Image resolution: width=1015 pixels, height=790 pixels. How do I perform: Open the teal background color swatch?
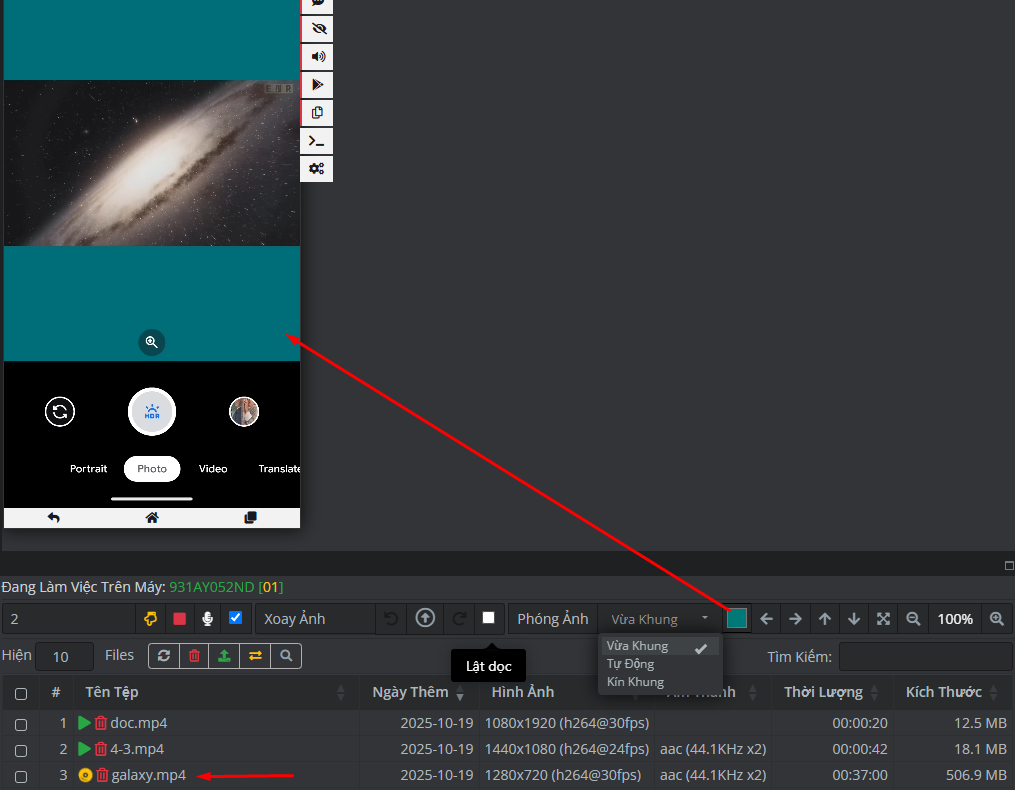737,619
